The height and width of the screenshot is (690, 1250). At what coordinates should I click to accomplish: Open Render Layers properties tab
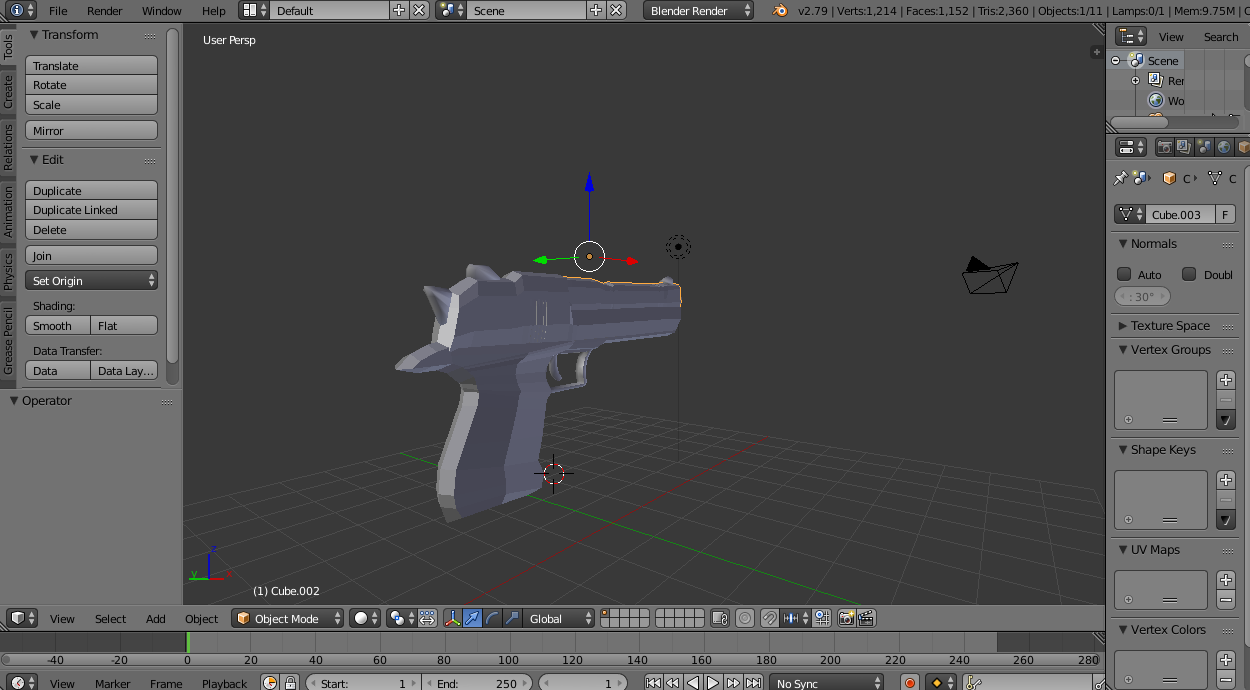click(x=1184, y=147)
